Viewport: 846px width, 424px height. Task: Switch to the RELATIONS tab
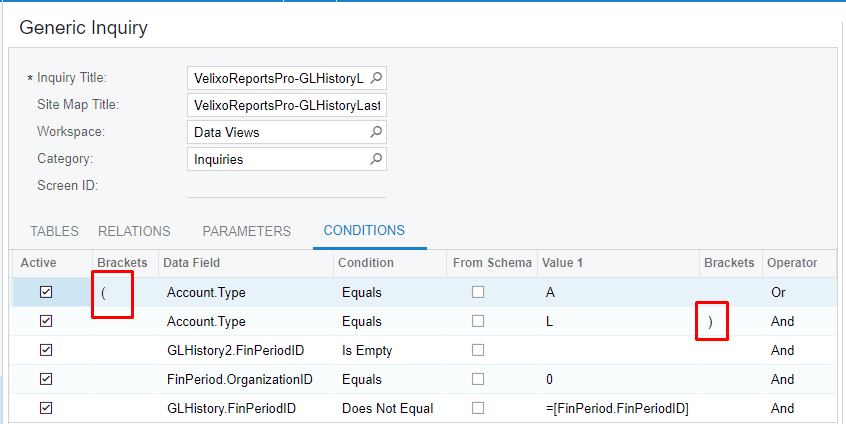(x=134, y=231)
